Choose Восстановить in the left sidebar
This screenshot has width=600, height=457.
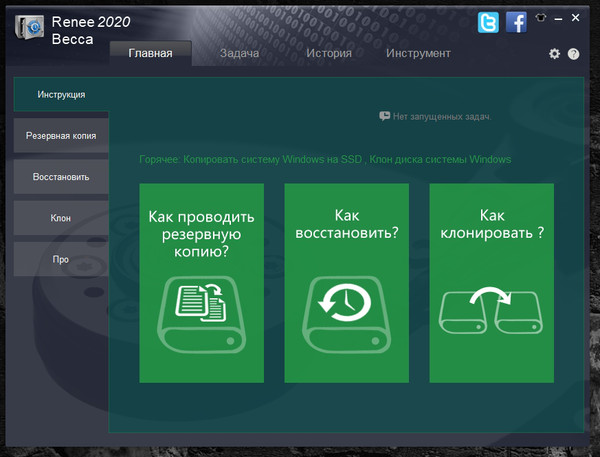pos(61,177)
